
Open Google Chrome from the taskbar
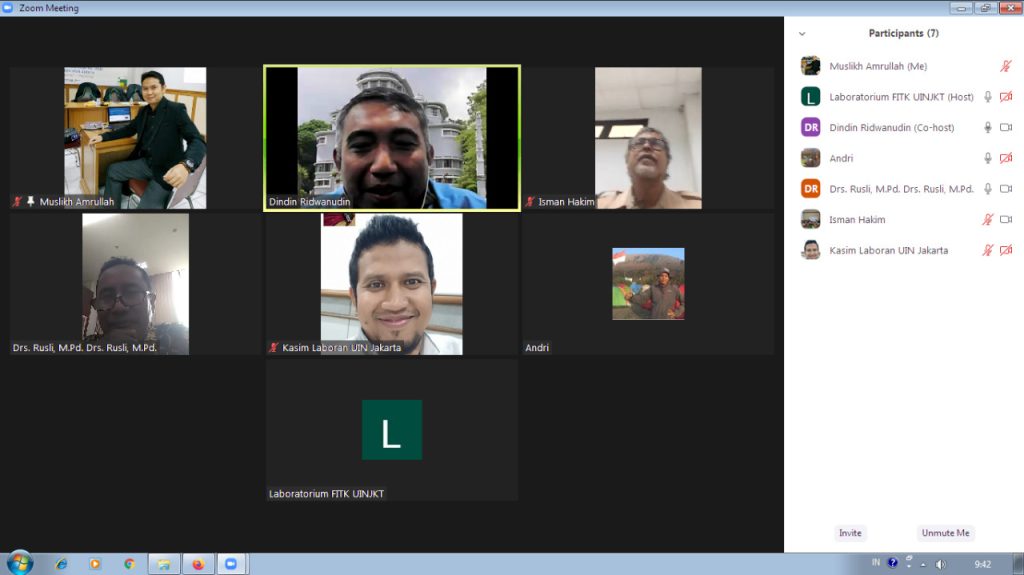(x=129, y=564)
